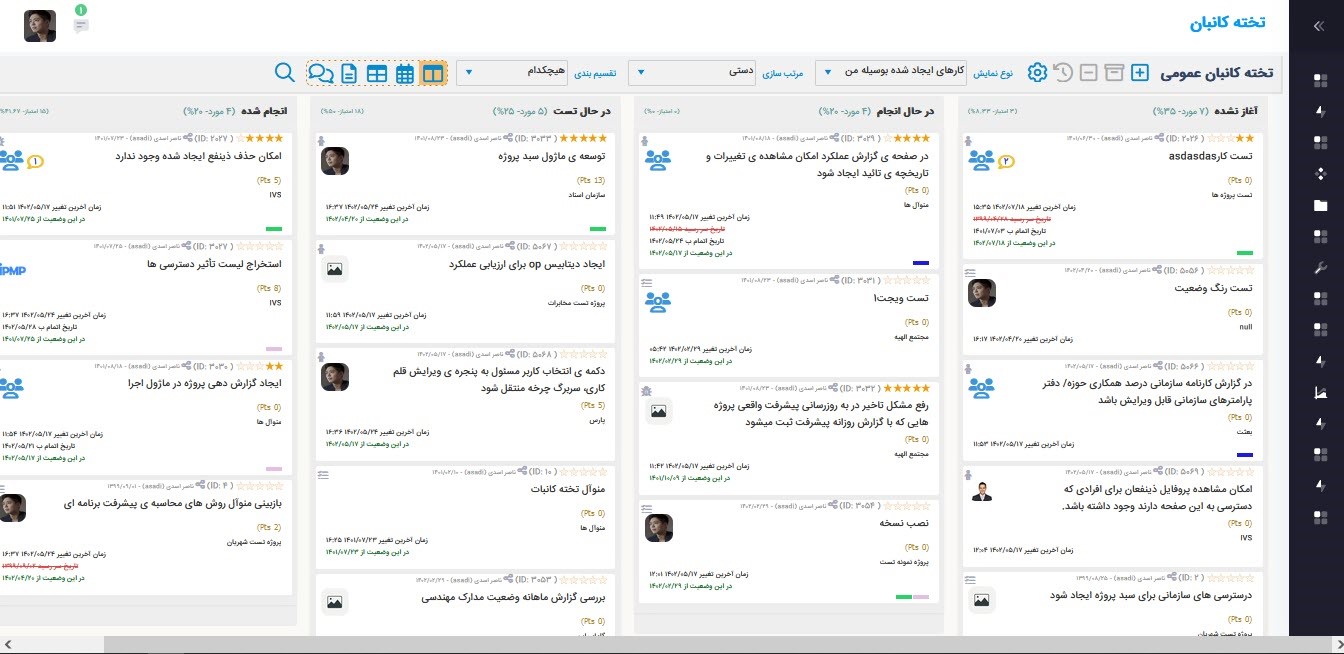The height and width of the screenshot is (654, 1344).
Task: Open the wrench tool in right sidebar
Action: click(1320, 268)
